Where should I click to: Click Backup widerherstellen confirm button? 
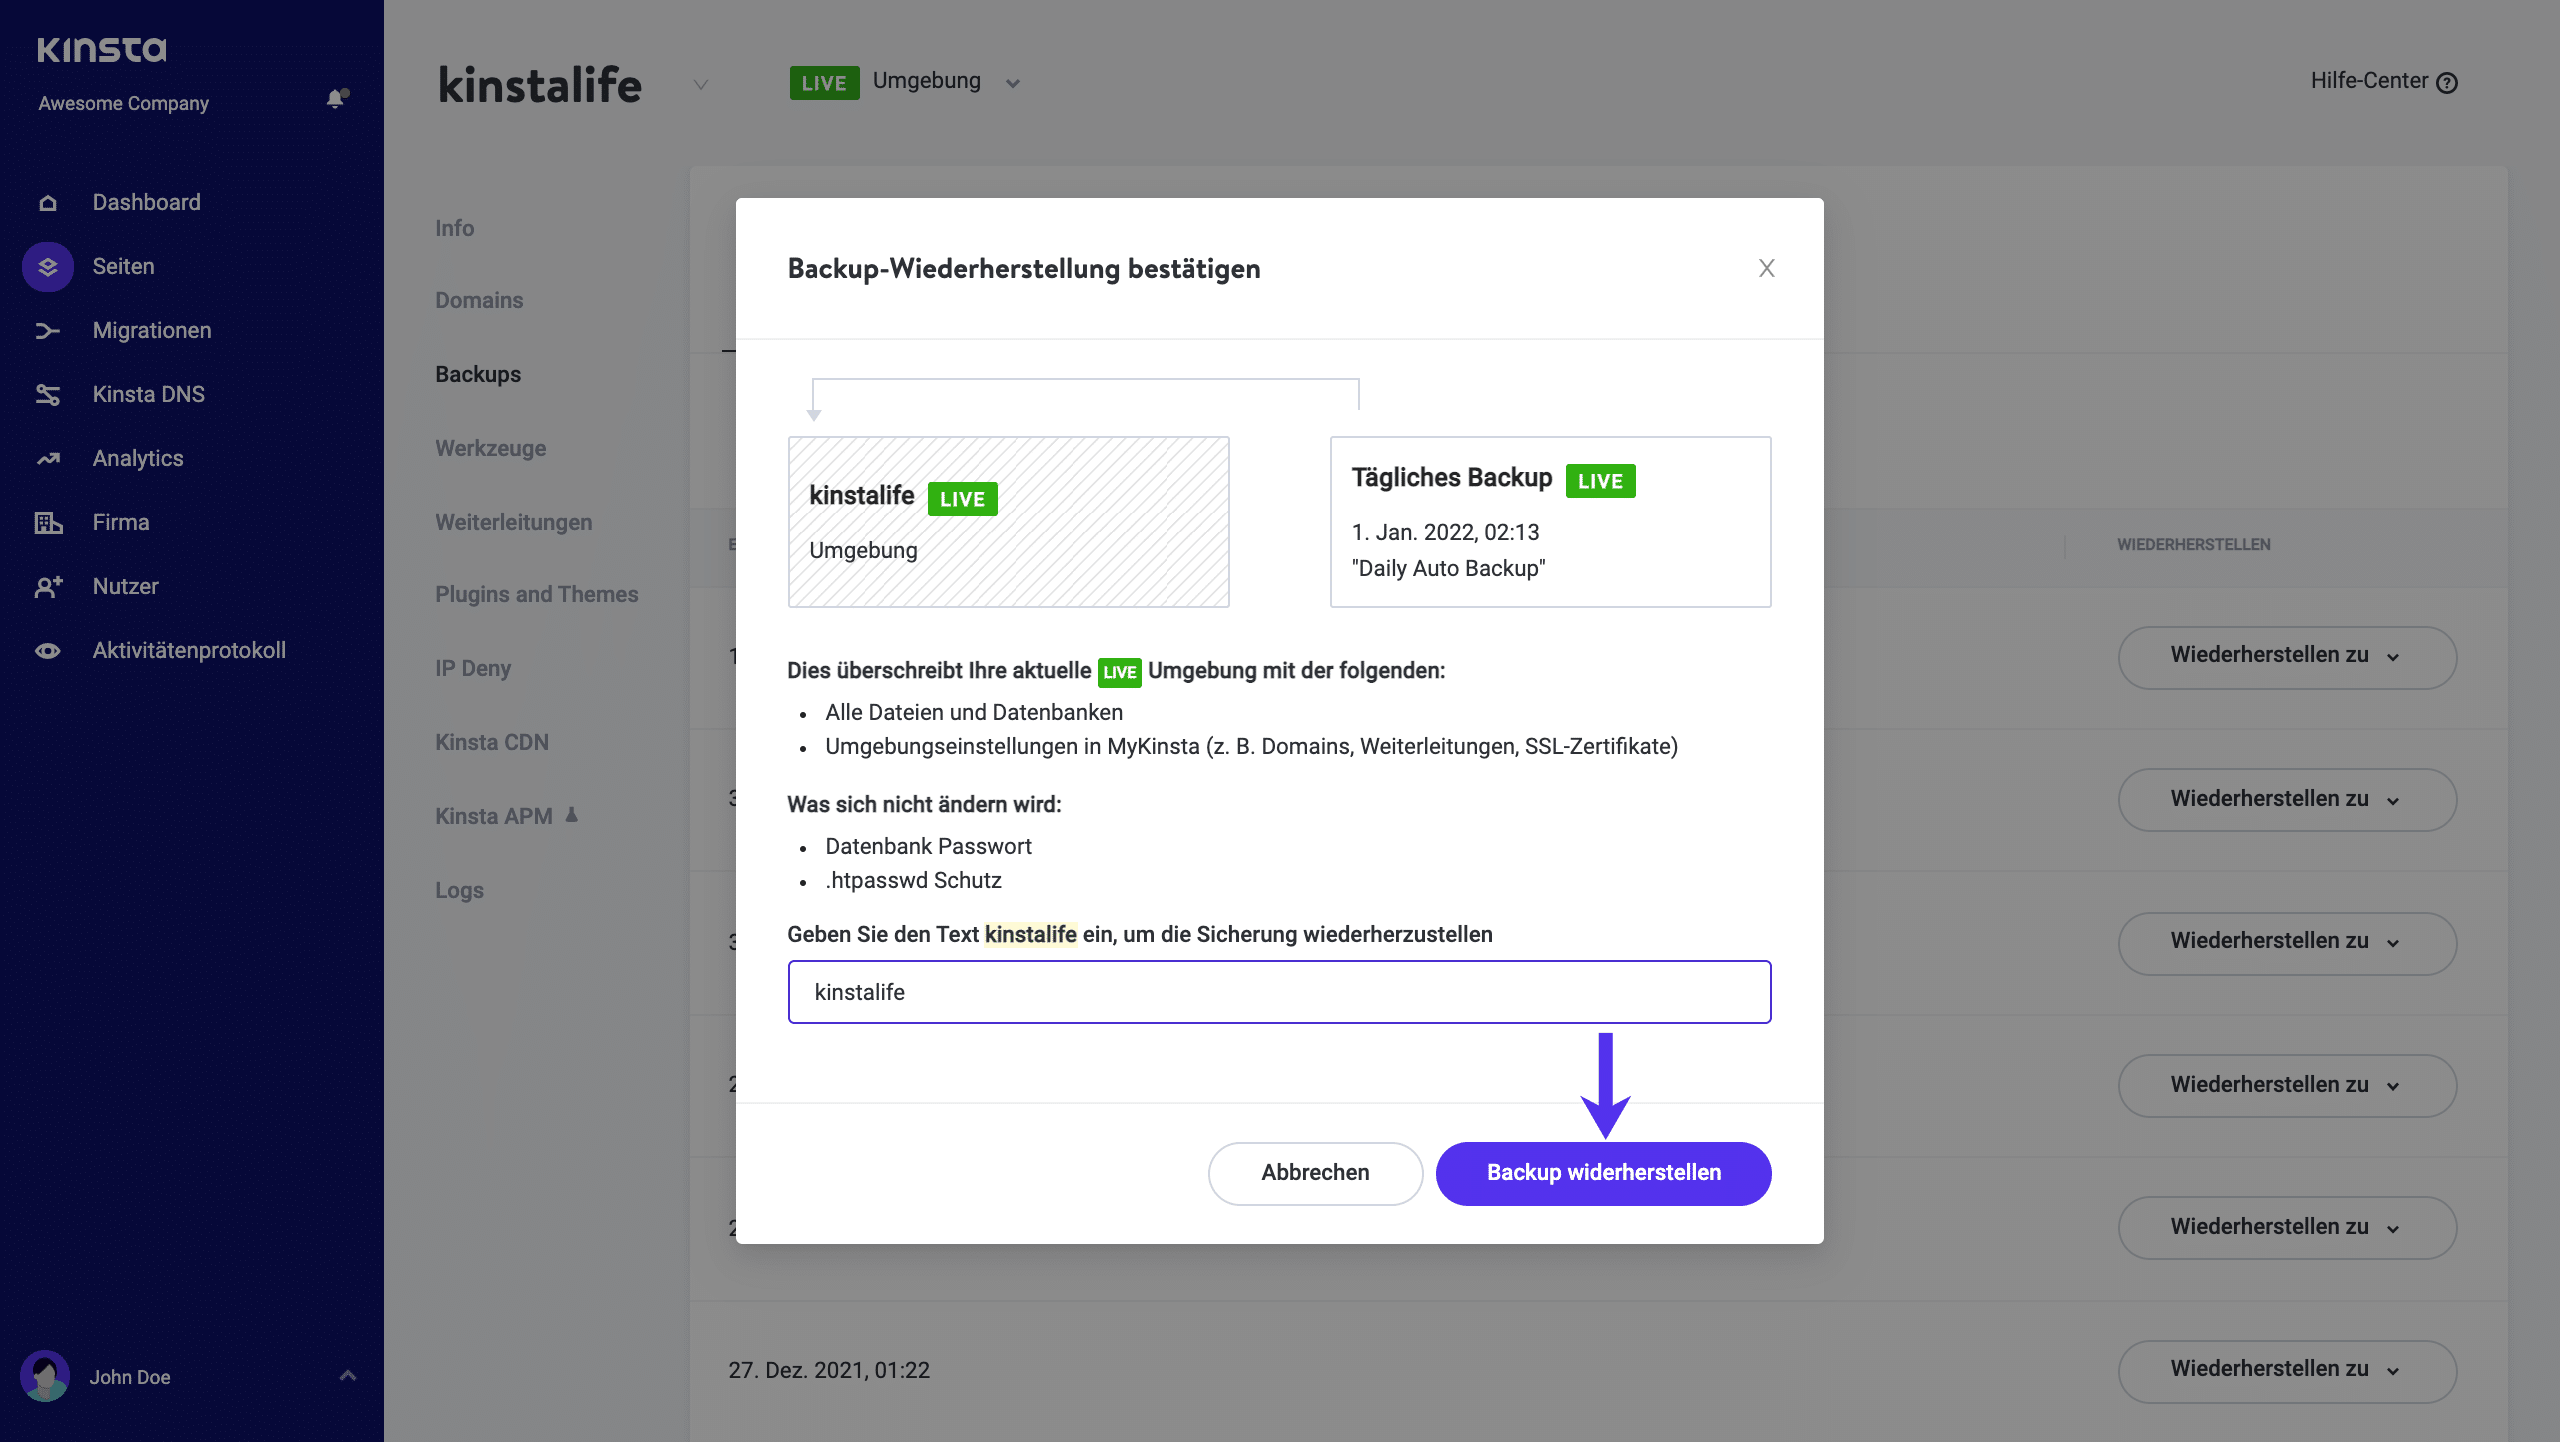(x=1602, y=1171)
